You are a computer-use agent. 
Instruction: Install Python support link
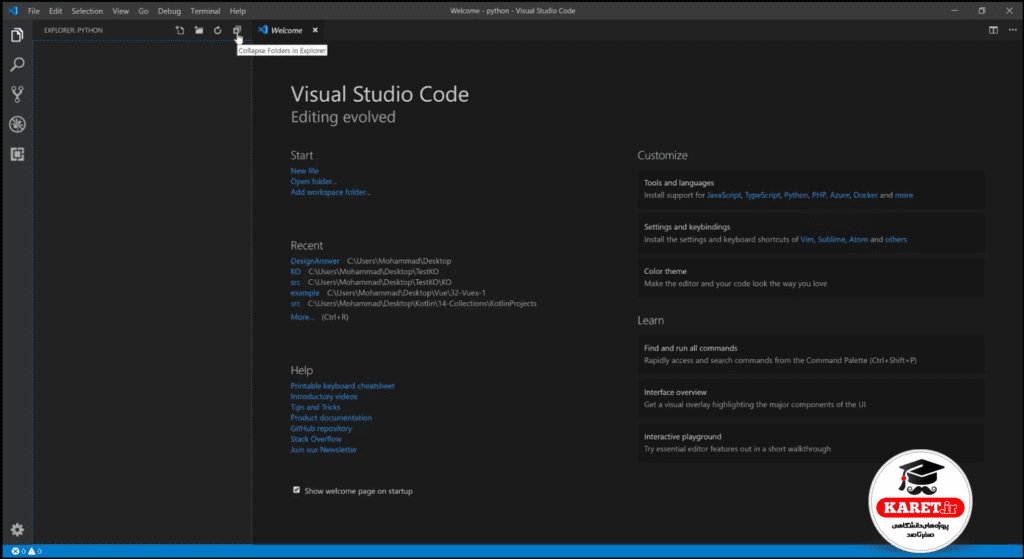pos(795,195)
